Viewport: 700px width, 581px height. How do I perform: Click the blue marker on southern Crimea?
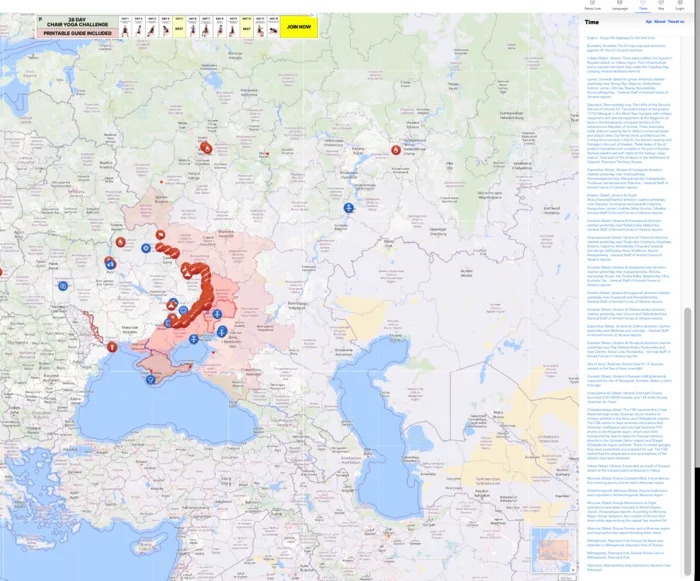click(151, 380)
